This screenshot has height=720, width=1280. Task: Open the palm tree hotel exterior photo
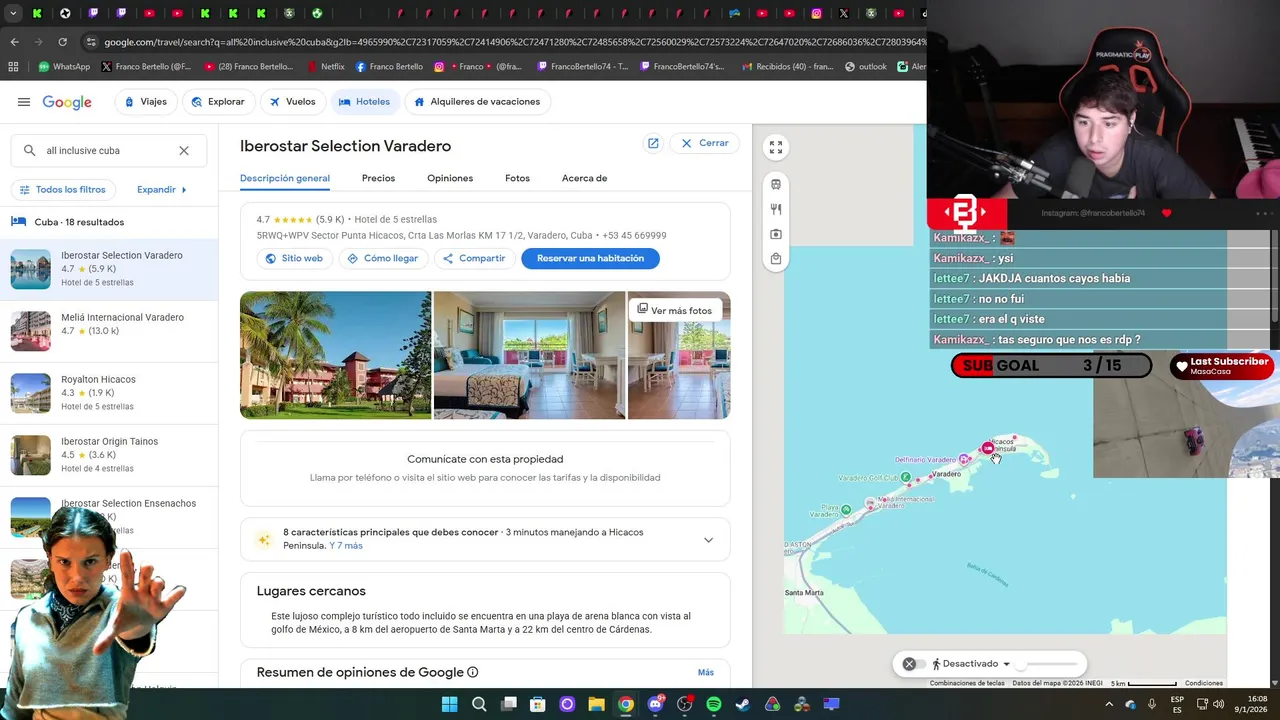336,355
